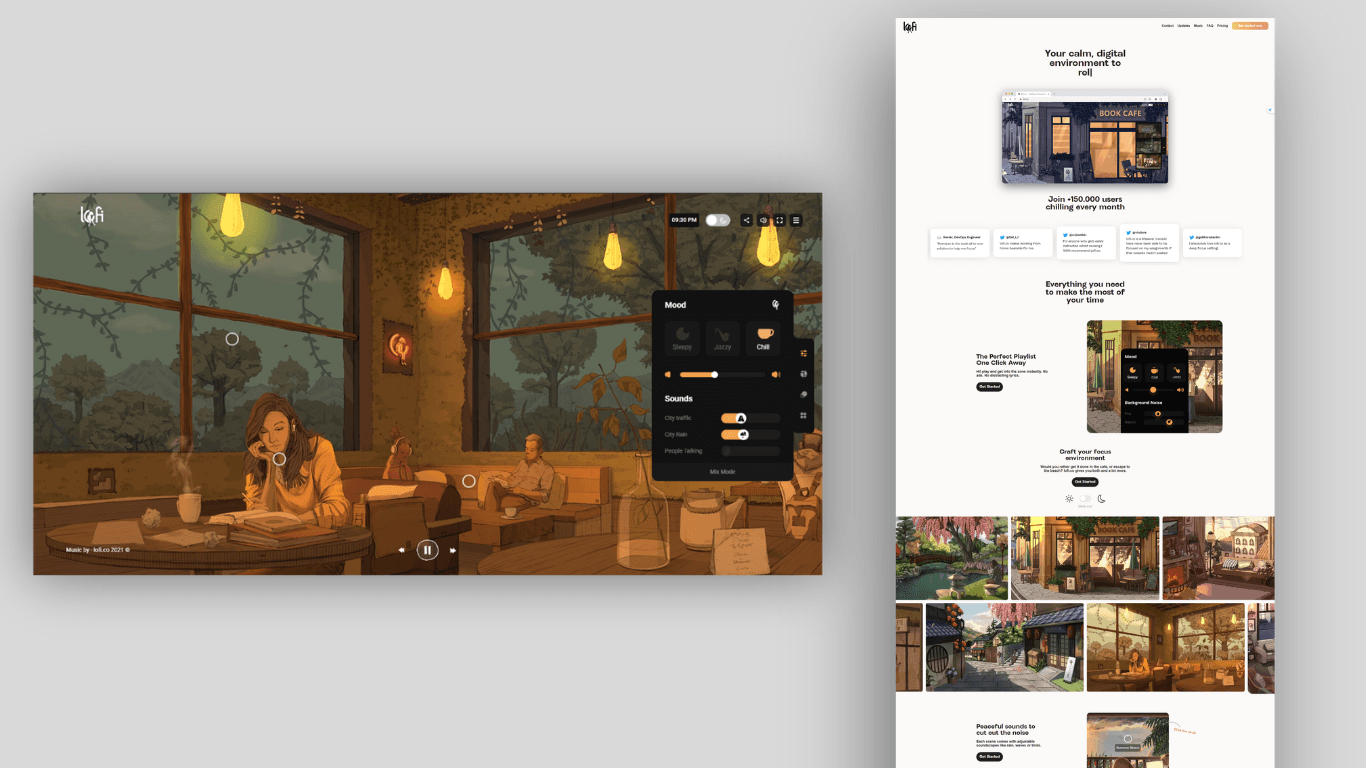Pause the music with the center pause button
Screen dimensions: 1366x768
pyautogui.click(x=427, y=549)
